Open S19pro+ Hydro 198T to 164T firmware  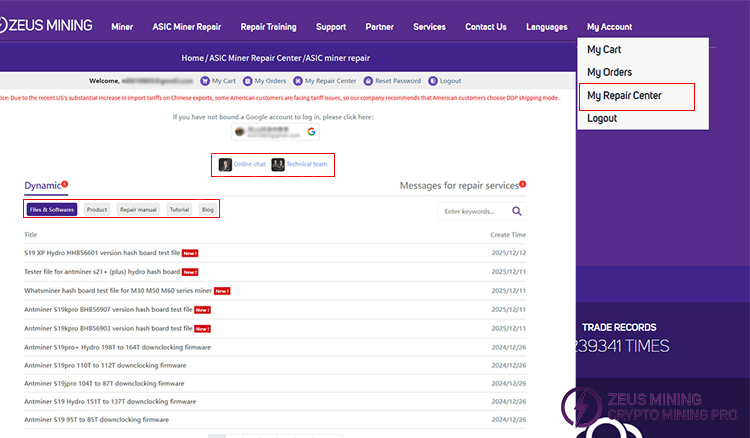click(x=117, y=347)
